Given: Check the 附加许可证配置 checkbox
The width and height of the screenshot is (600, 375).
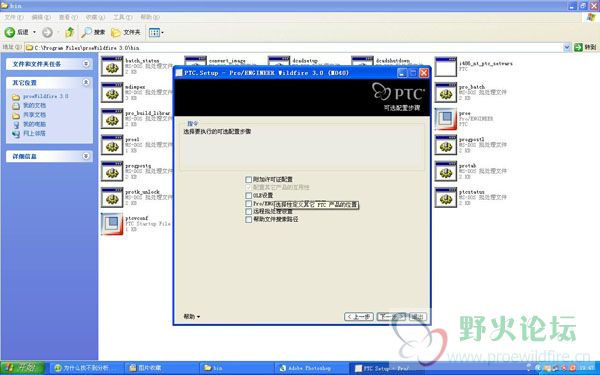Looking at the screenshot, I should tap(248, 179).
